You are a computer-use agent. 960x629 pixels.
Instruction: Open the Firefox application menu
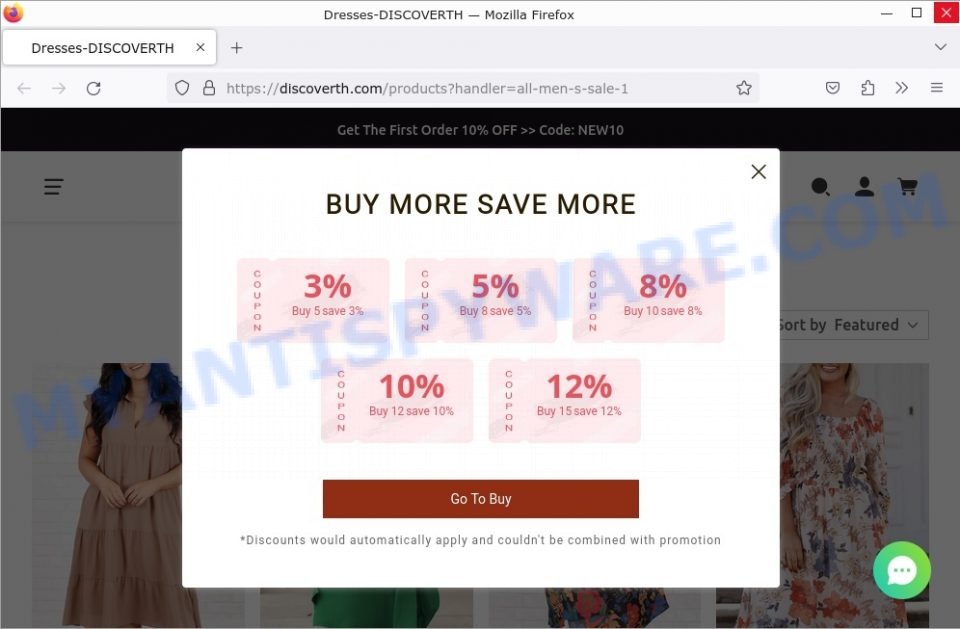coord(937,88)
